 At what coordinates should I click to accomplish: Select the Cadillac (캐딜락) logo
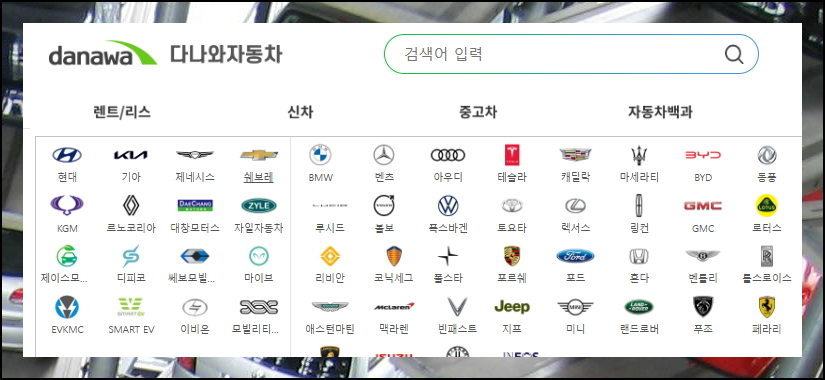(x=576, y=155)
